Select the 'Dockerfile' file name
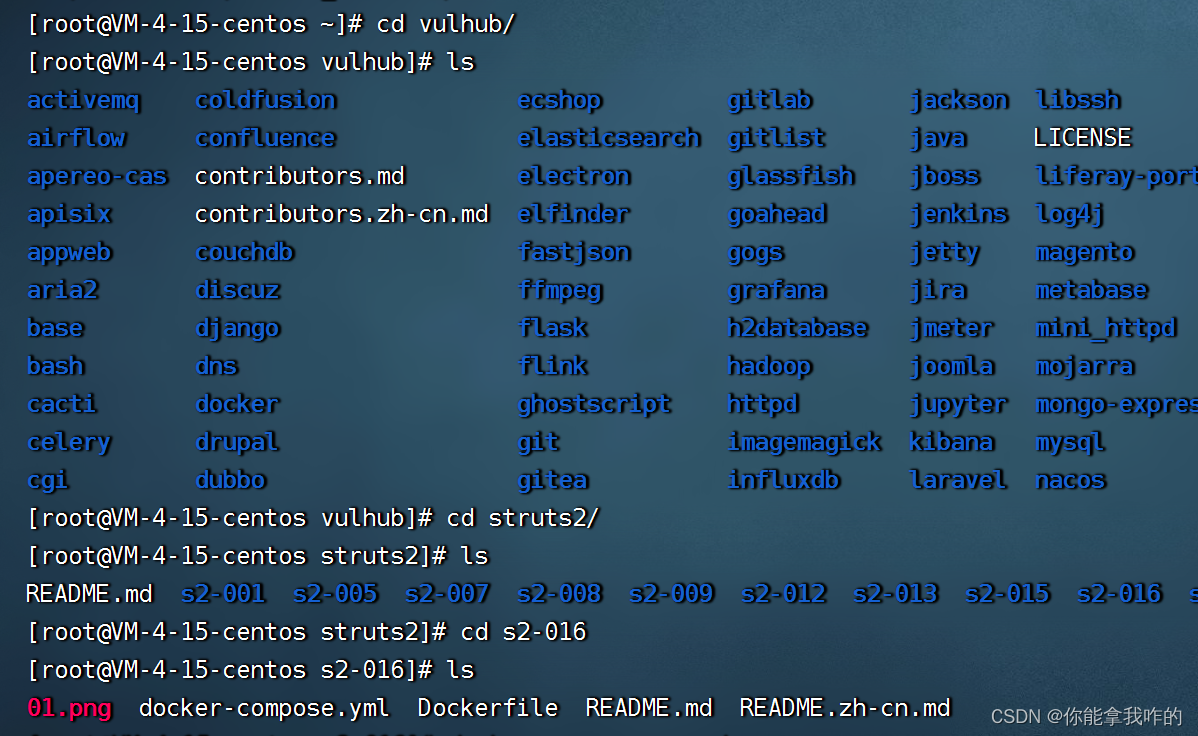1198x736 pixels. 488,708
